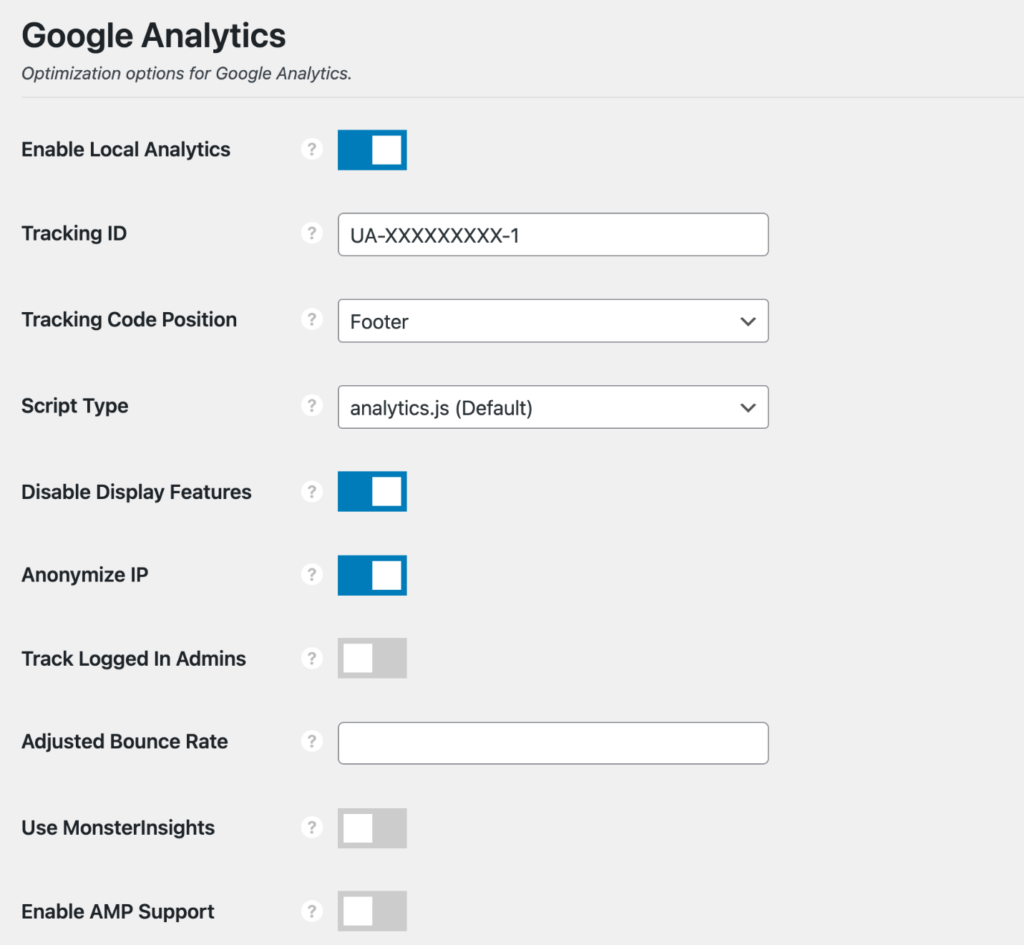Screen dimensions: 1024x945
Task: Click the 'Use MonsterInsights' label
Action: click(118, 827)
